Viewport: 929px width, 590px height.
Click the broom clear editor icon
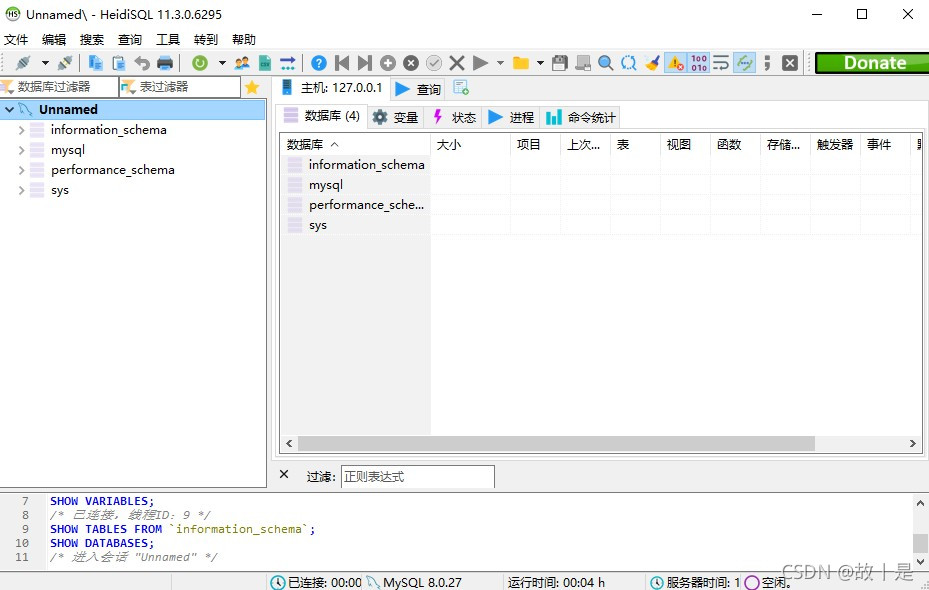point(652,63)
